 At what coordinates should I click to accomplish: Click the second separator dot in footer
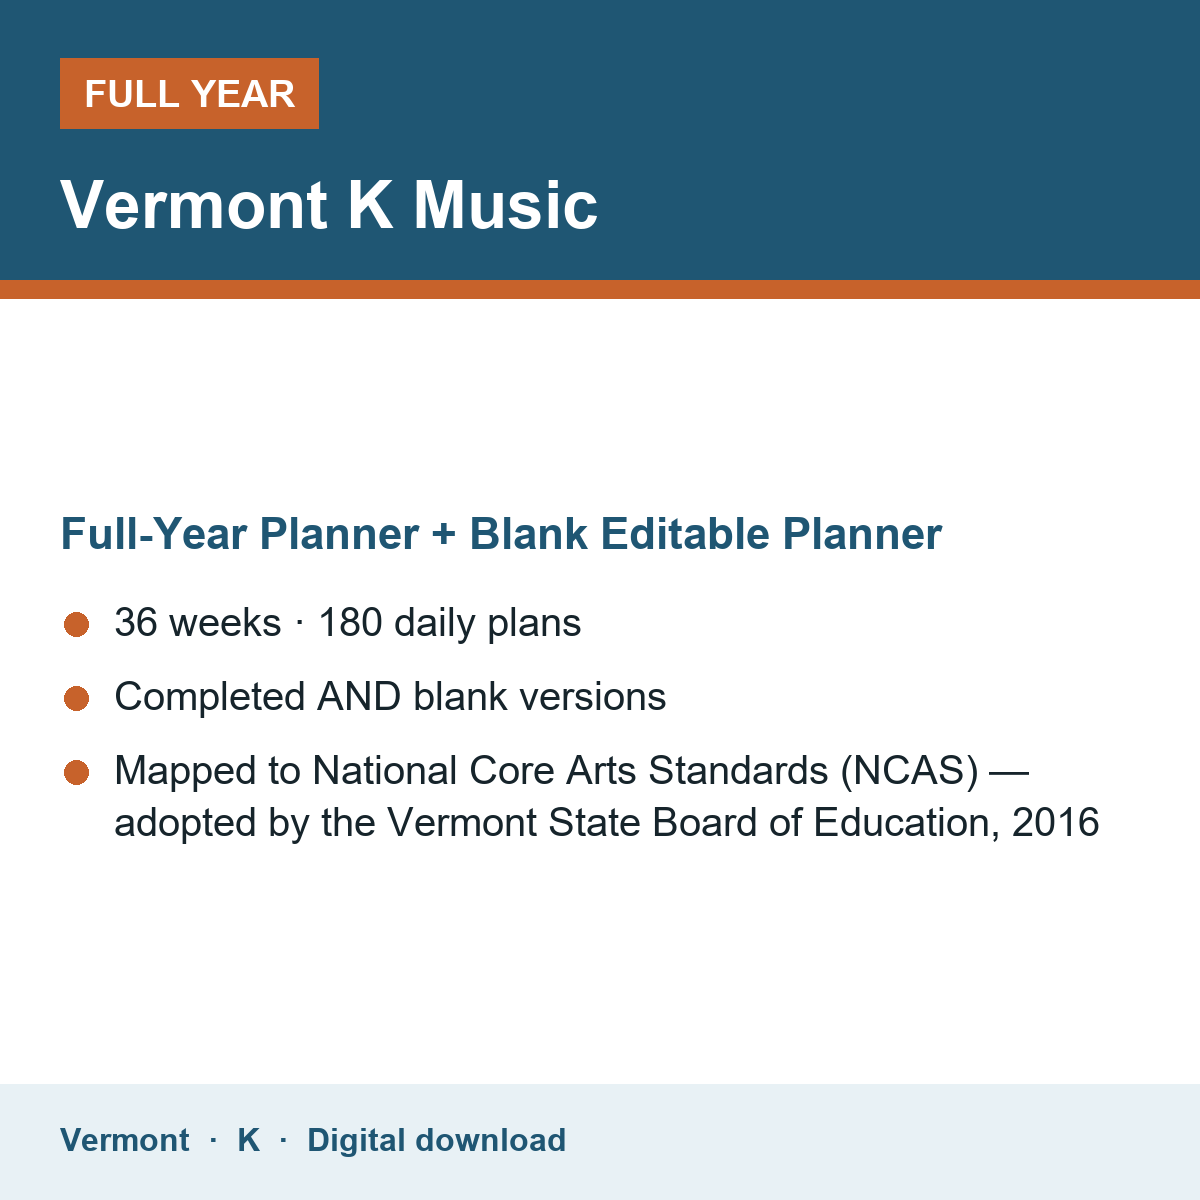pyautogui.click(x=284, y=1140)
